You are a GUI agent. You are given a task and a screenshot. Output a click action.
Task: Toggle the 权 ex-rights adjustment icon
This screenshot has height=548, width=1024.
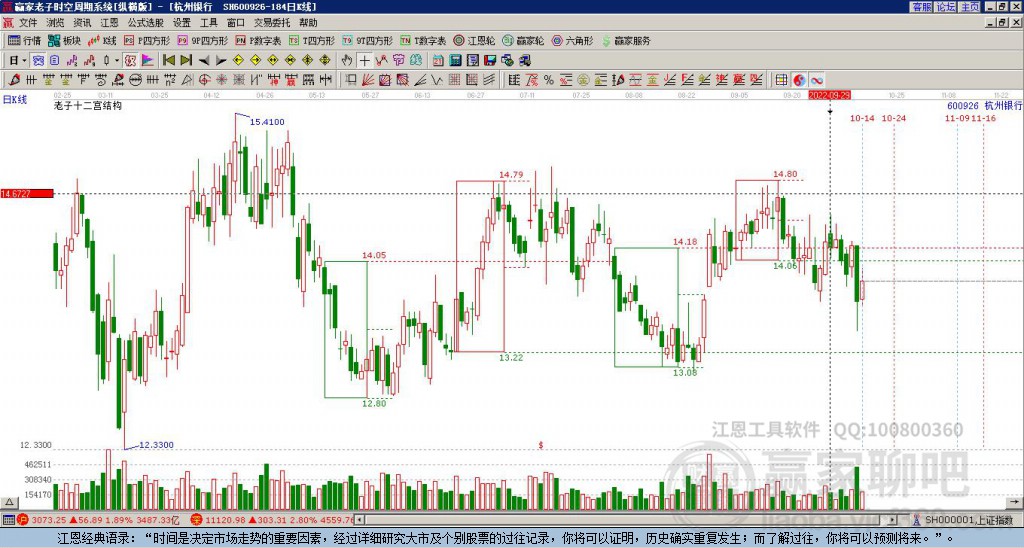click(x=130, y=61)
